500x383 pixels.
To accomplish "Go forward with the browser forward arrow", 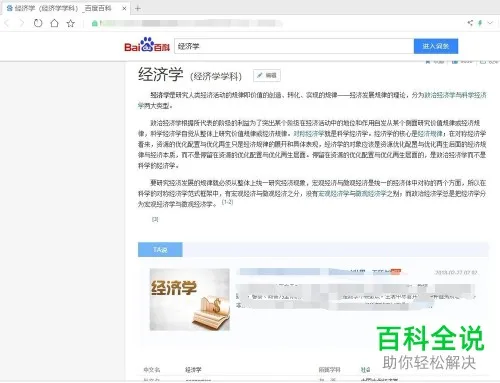I will pyautogui.click(x=22, y=23).
